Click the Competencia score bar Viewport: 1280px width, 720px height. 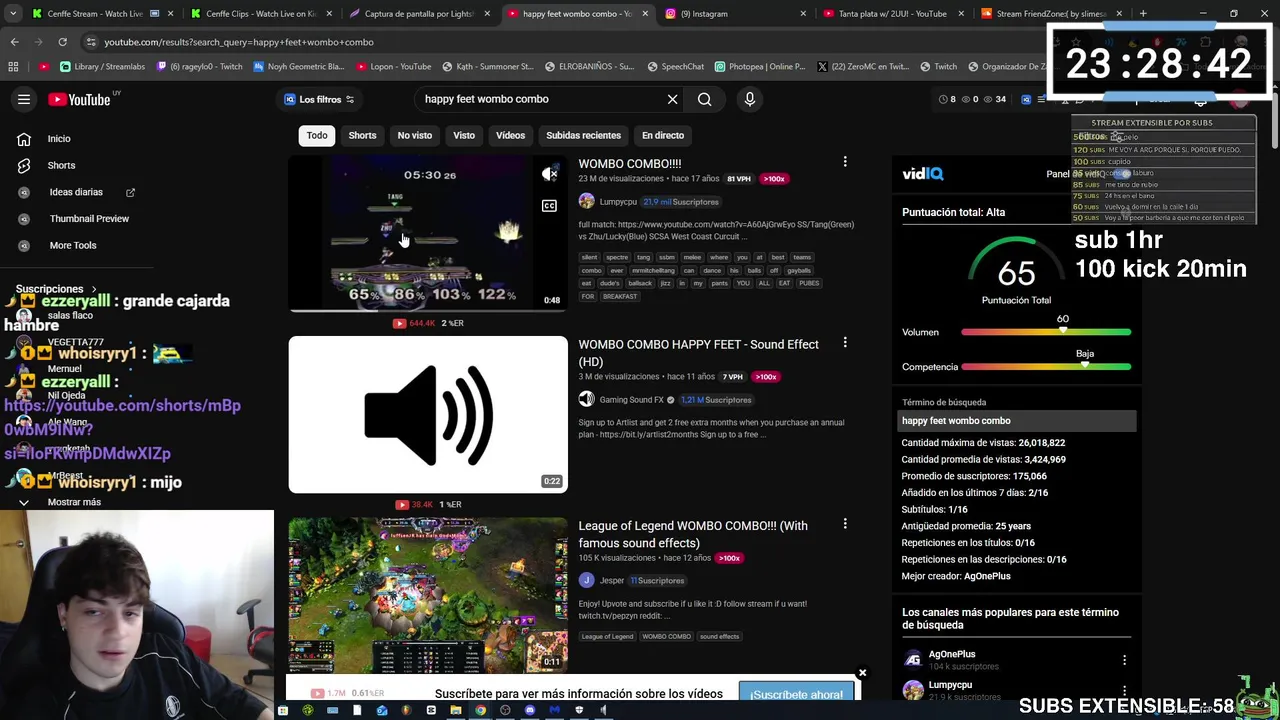coord(1046,367)
